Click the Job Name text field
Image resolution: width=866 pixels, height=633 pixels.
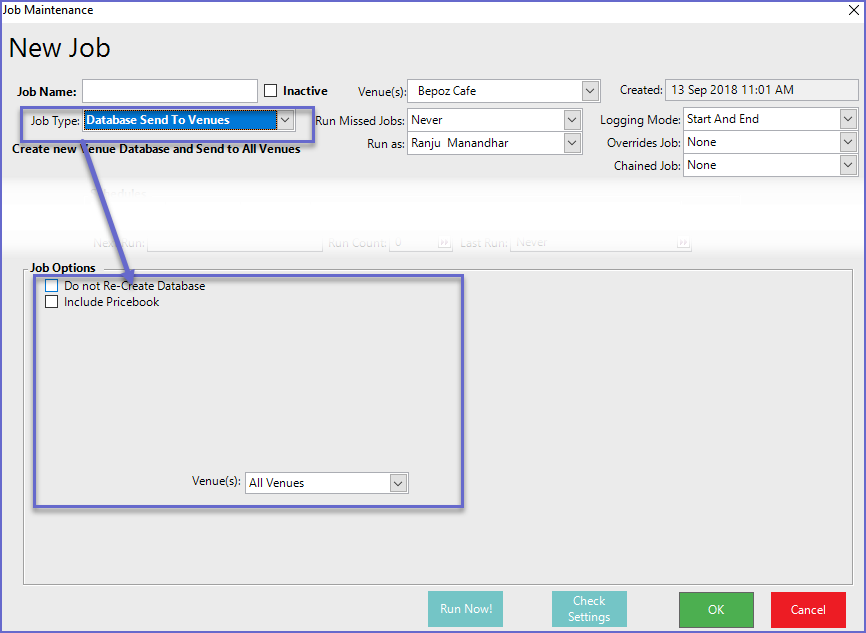[x=170, y=91]
